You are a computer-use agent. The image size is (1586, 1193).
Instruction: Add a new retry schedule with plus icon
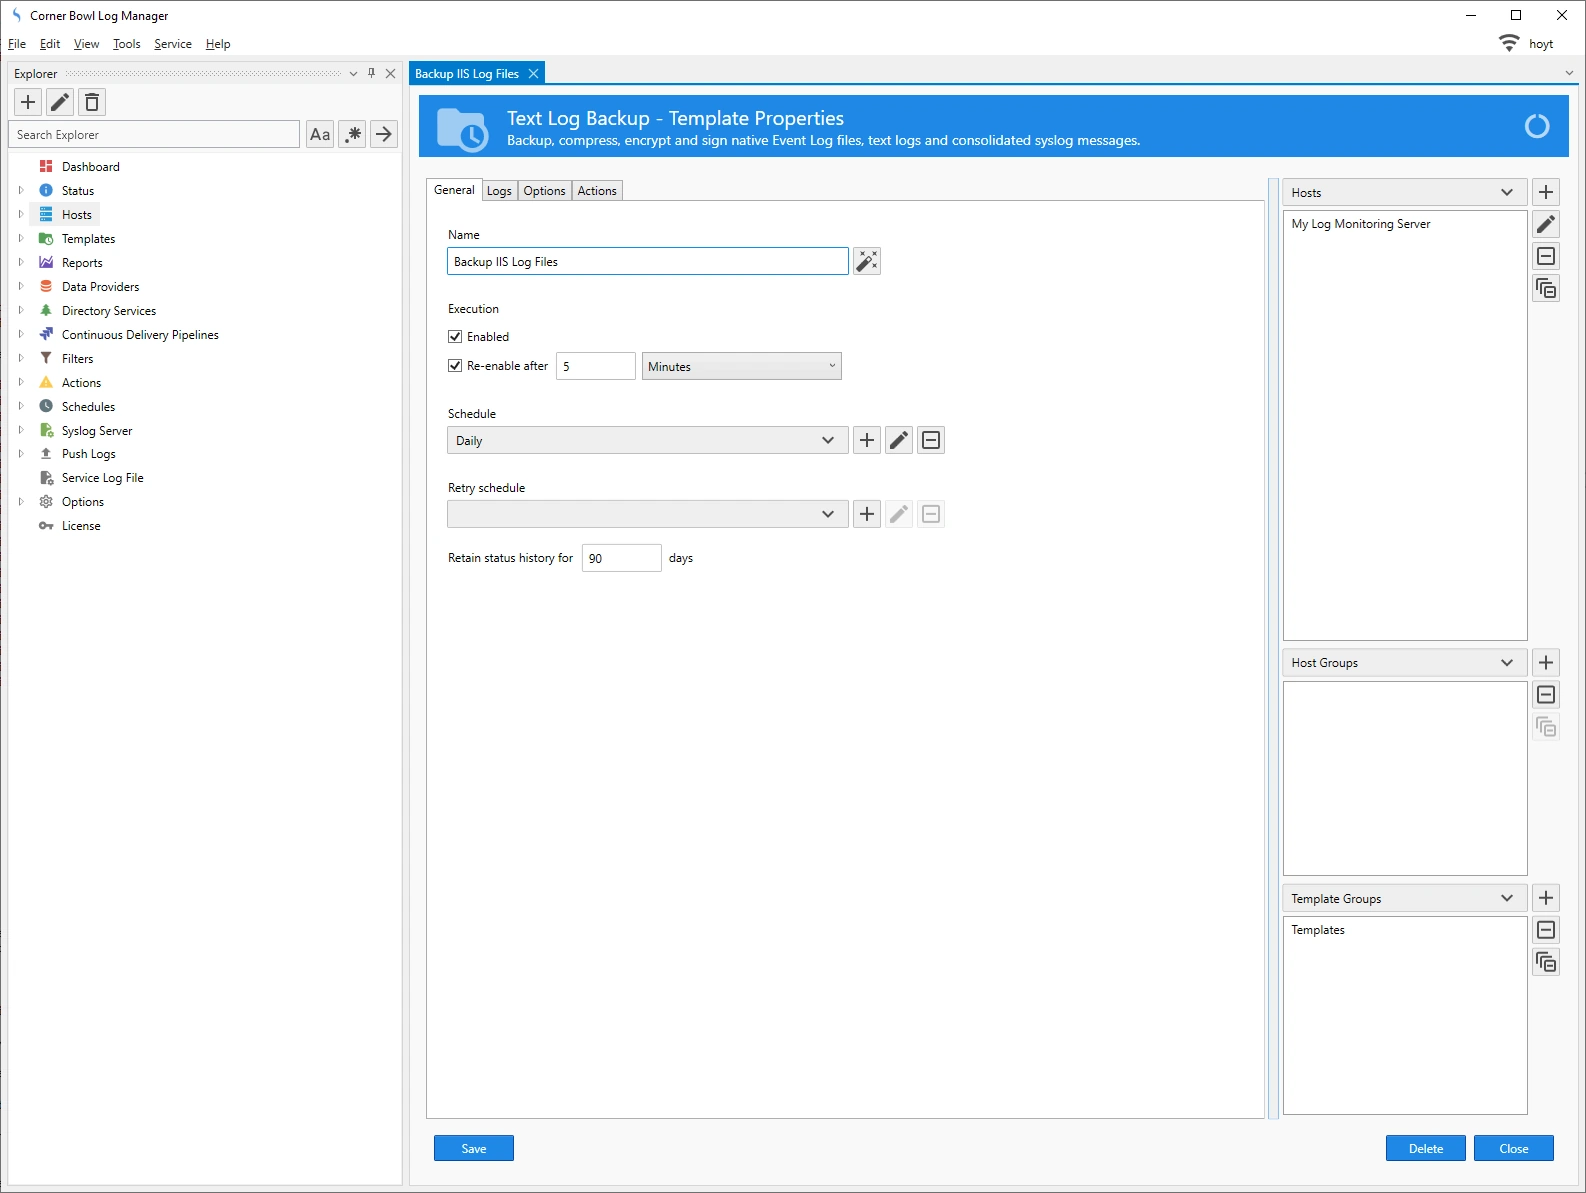click(867, 514)
